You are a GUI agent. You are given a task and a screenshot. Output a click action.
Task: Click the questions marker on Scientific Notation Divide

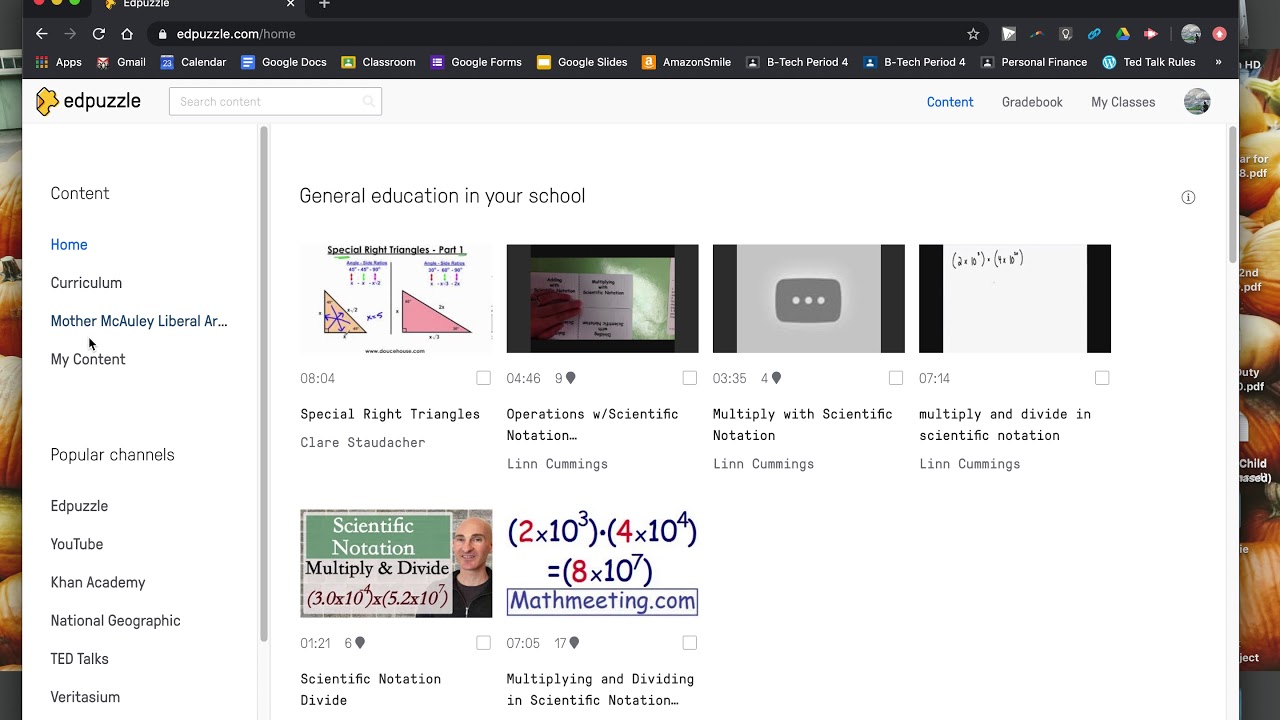[x=359, y=643]
